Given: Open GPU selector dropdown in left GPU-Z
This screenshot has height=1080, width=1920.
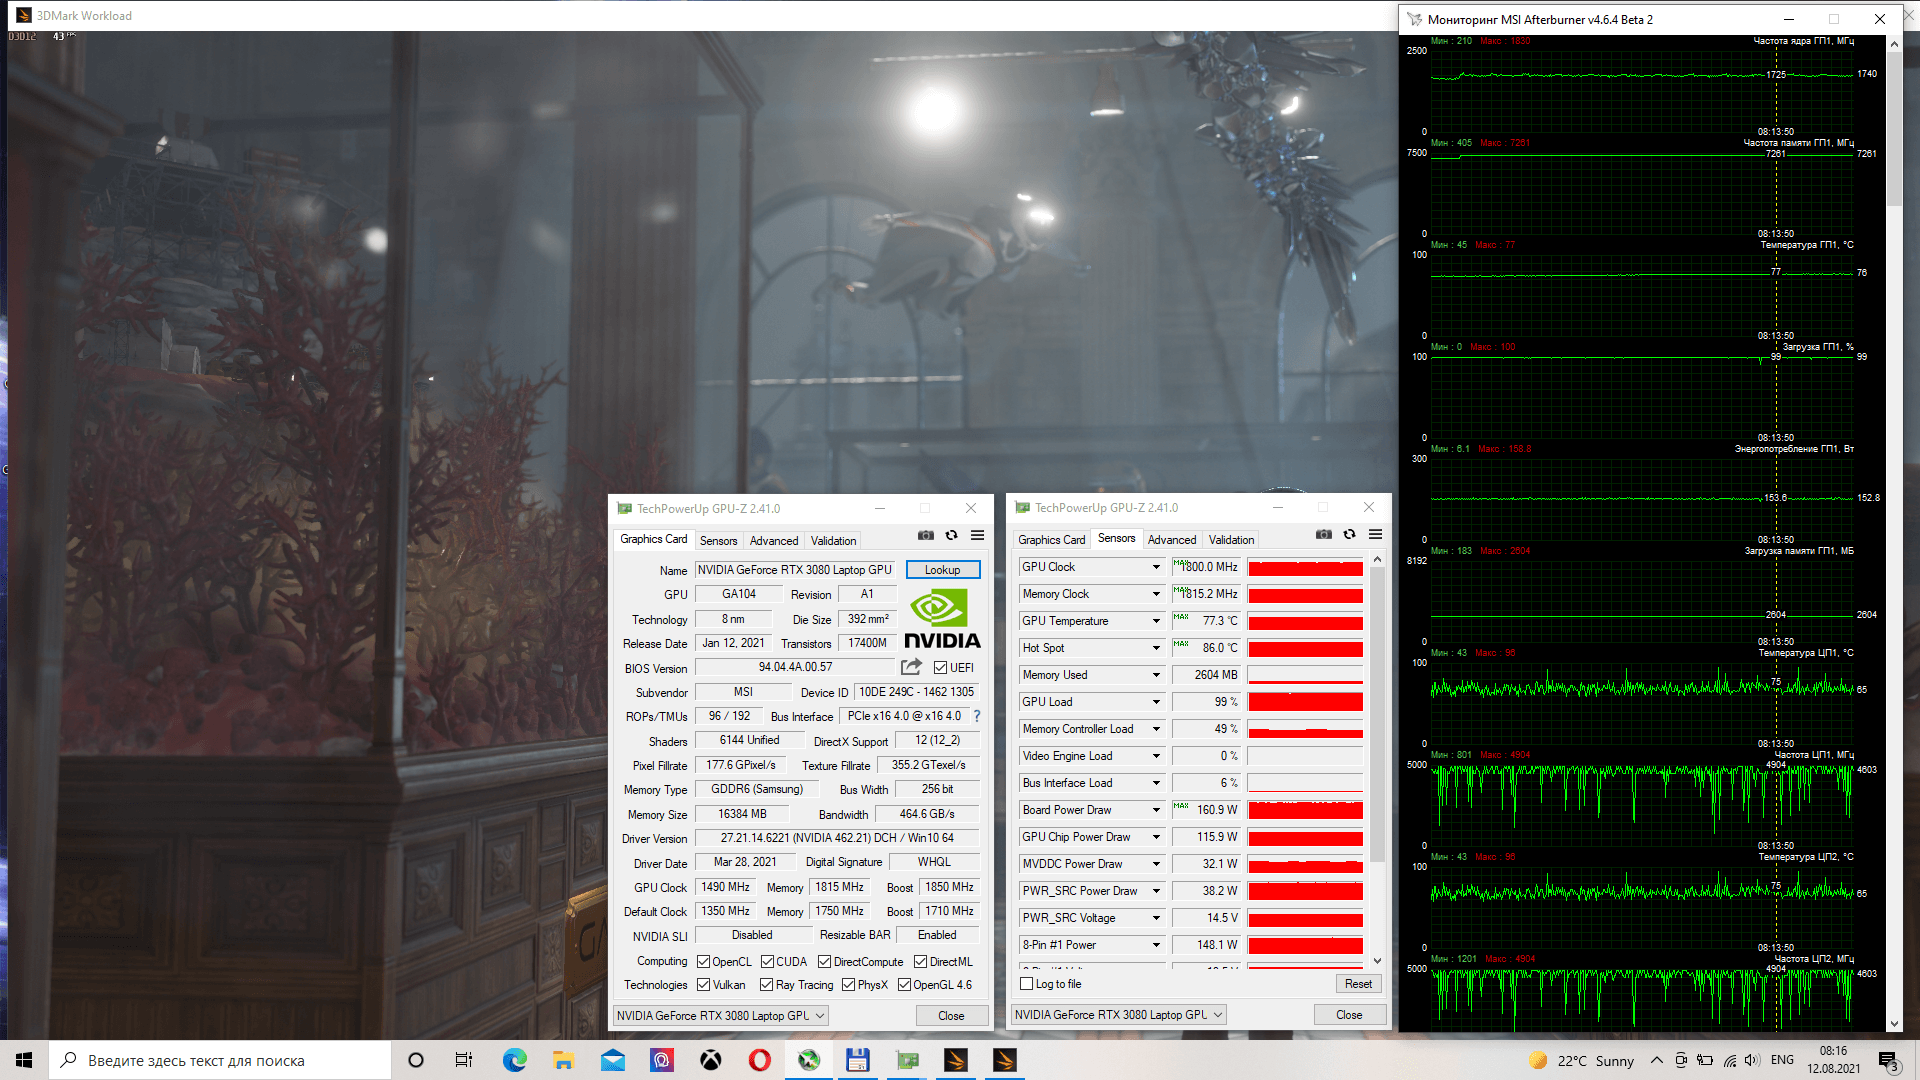Looking at the screenshot, I should click(720, 1016).
